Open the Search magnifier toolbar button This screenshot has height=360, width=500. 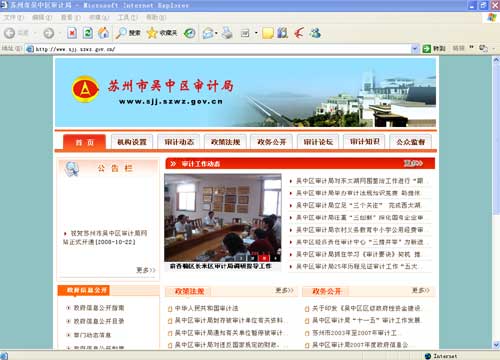point(128,33)
